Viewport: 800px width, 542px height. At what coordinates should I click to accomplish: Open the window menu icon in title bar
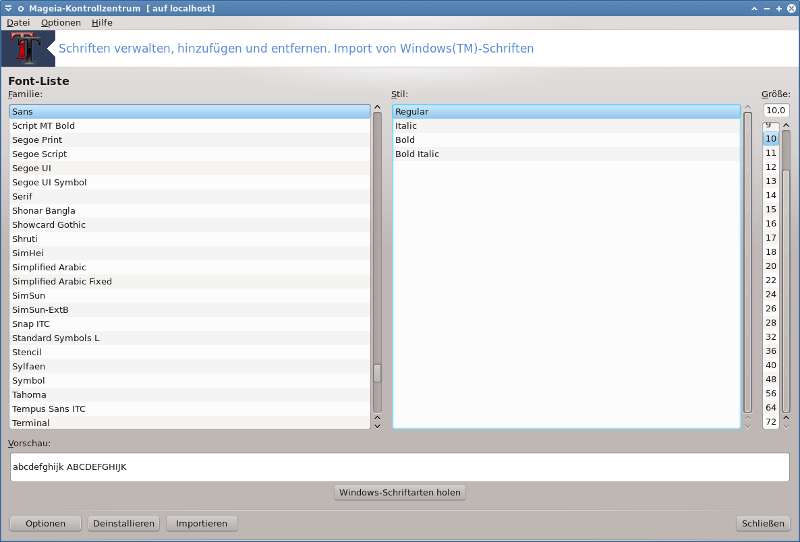[8, 8]
